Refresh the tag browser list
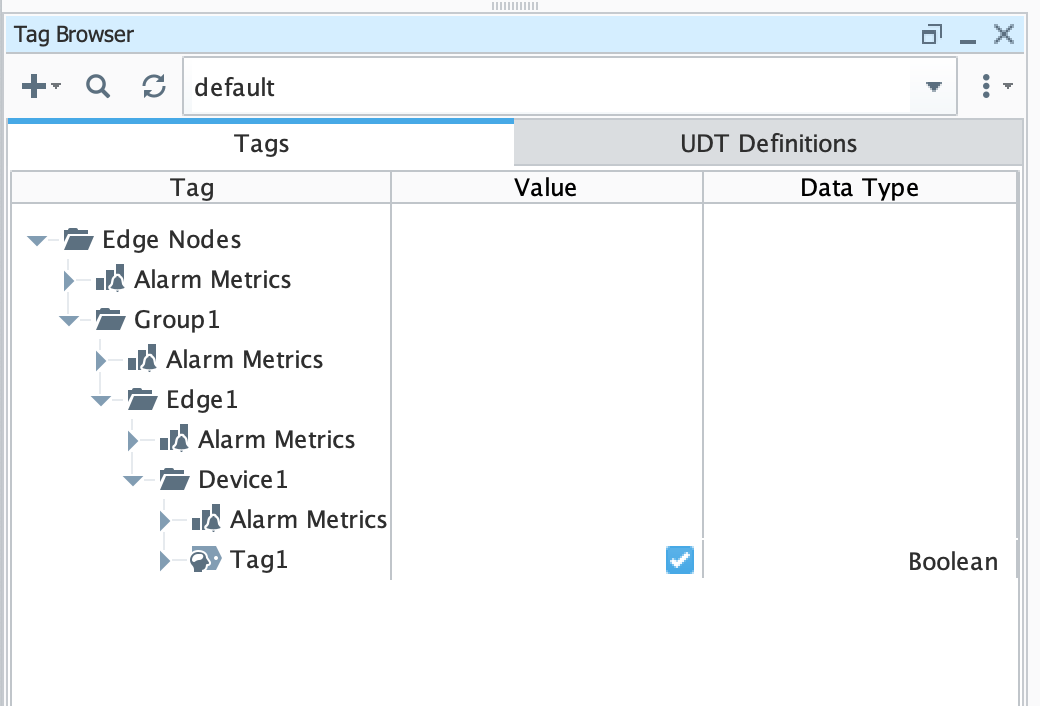The image size is (1040, 706). click(x=153, y=87)
